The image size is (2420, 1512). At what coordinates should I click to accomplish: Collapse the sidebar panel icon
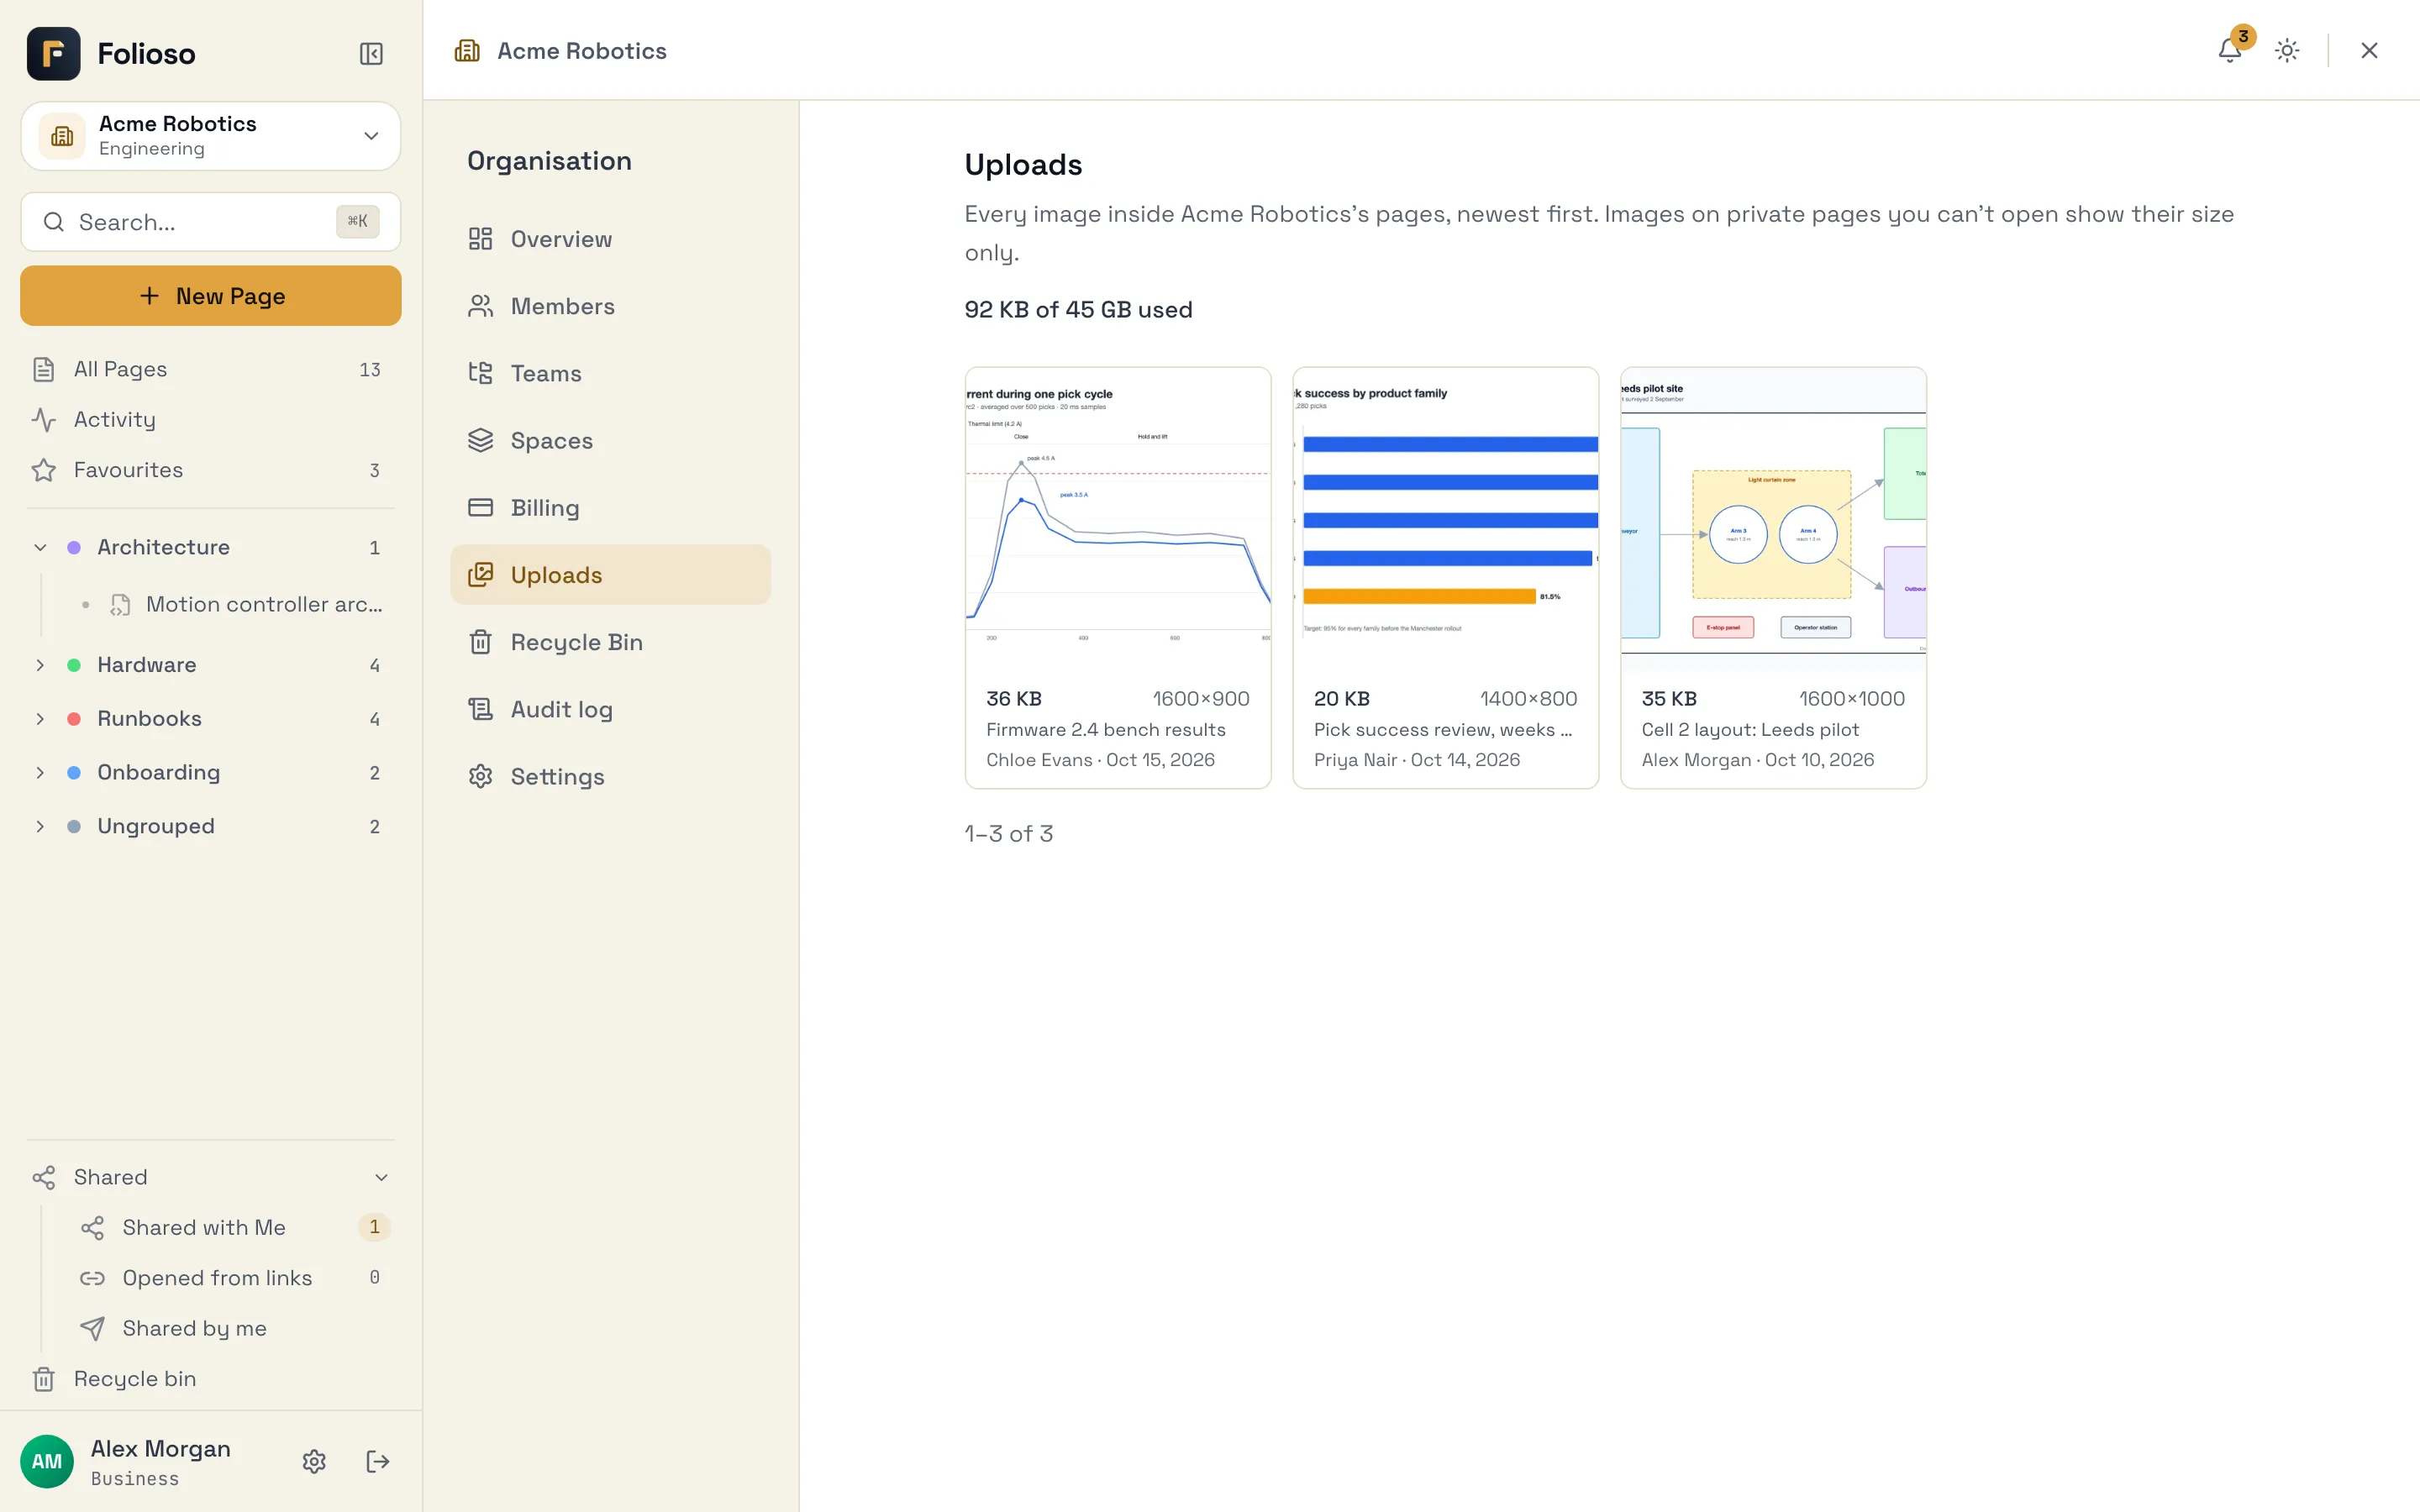coord(371,54)
